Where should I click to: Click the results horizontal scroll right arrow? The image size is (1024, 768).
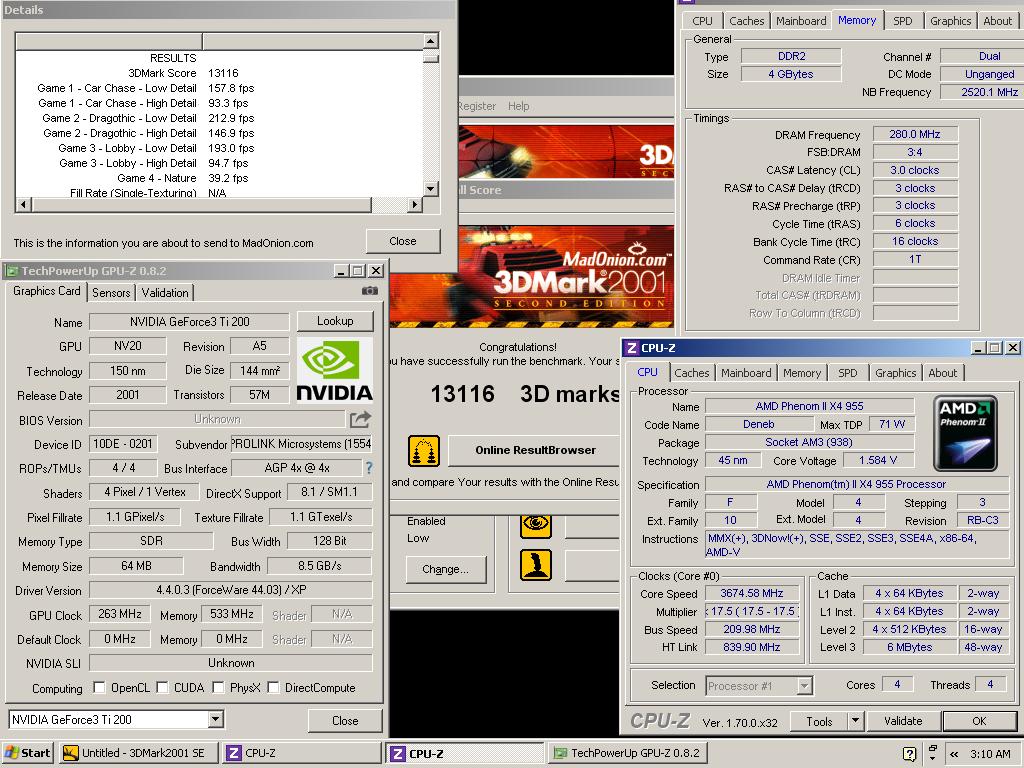[x=415, y=204]
